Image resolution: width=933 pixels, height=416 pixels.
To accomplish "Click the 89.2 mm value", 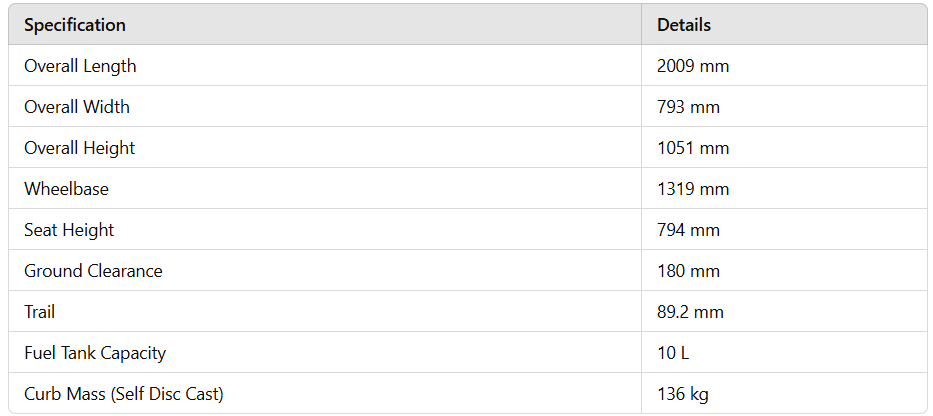I will 690,312.
